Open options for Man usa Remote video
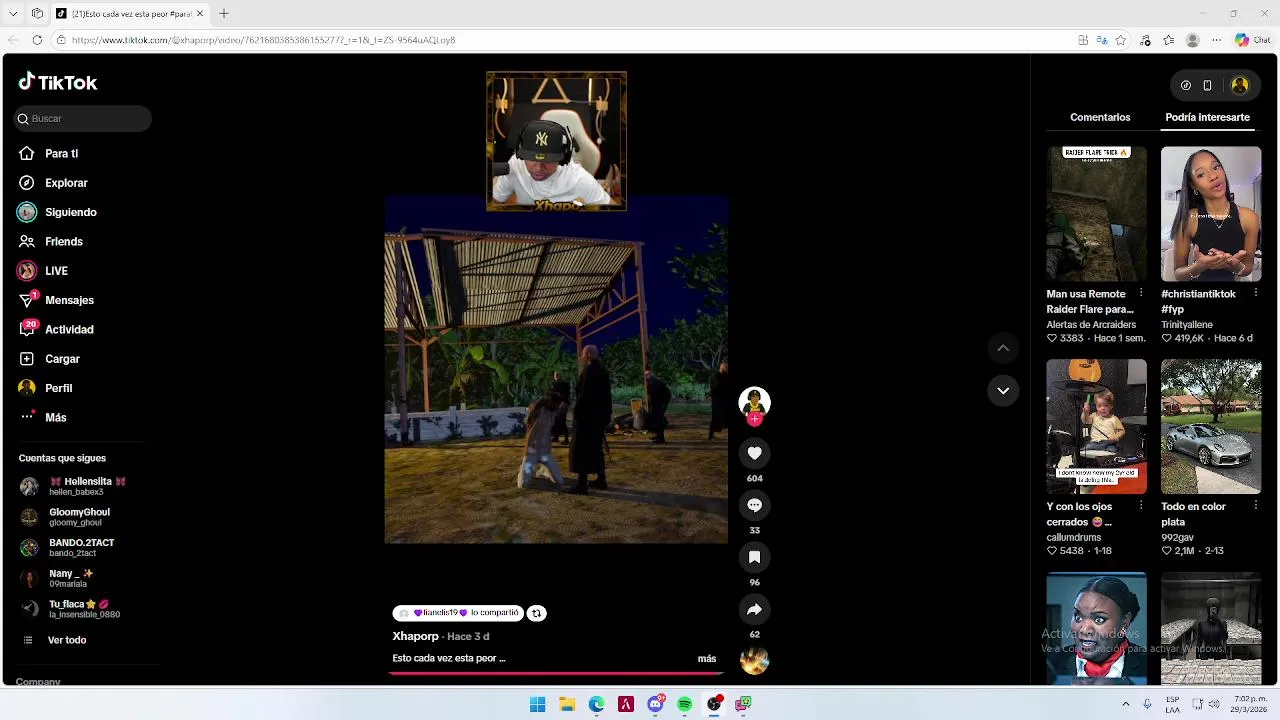 tap(1141, 294)
